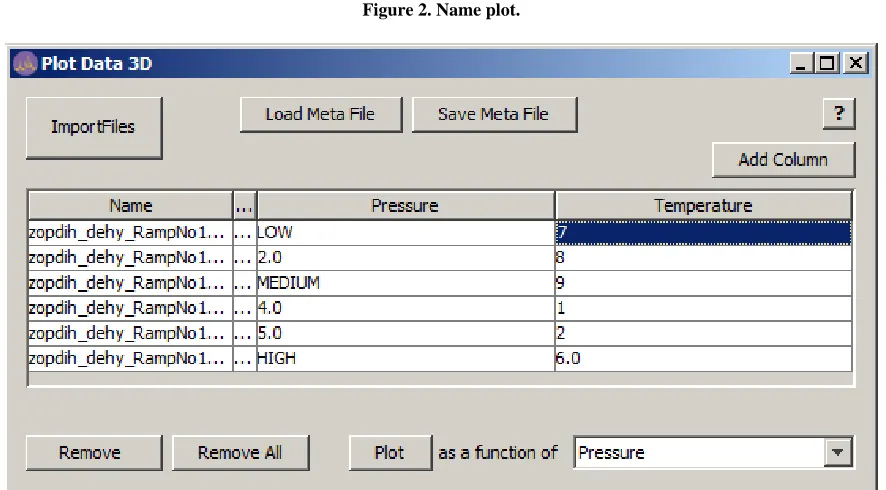Maximize the Plot Data 3D window
The height and width of the screenshot is (490, 886).
tap(828, 63)
